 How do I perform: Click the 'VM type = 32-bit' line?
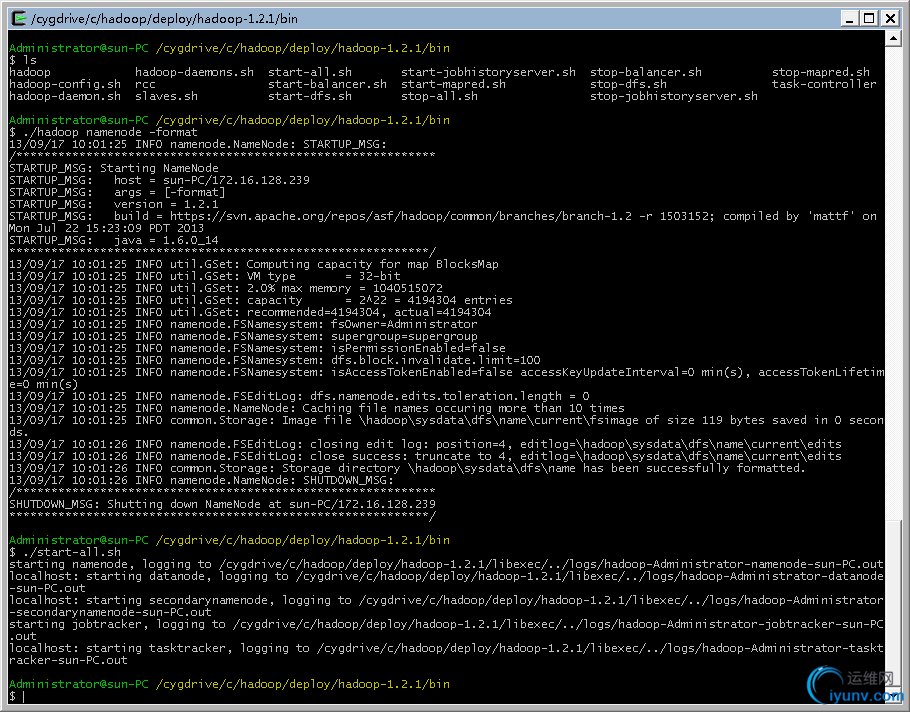click(205, 276)
